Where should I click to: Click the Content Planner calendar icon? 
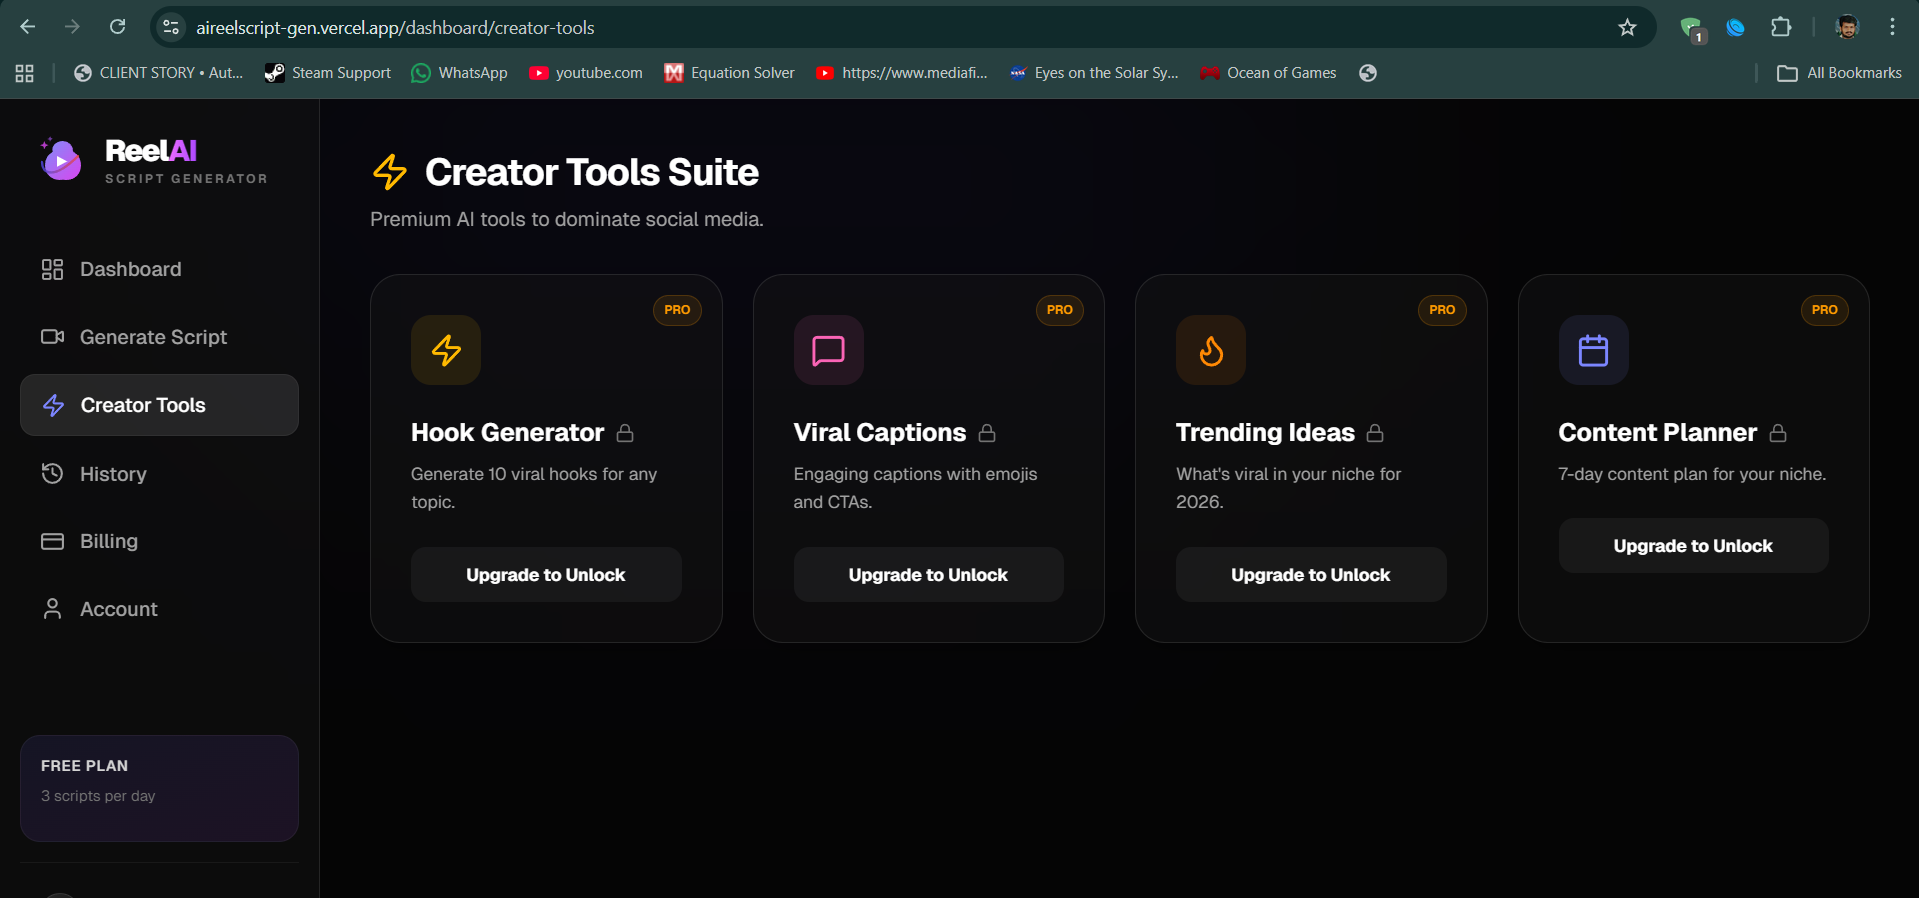pos(1593,350)
